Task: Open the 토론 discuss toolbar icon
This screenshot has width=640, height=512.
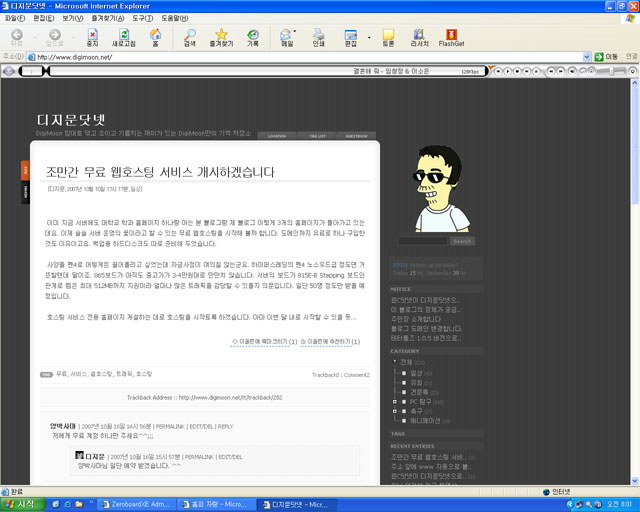Action: 388,38
